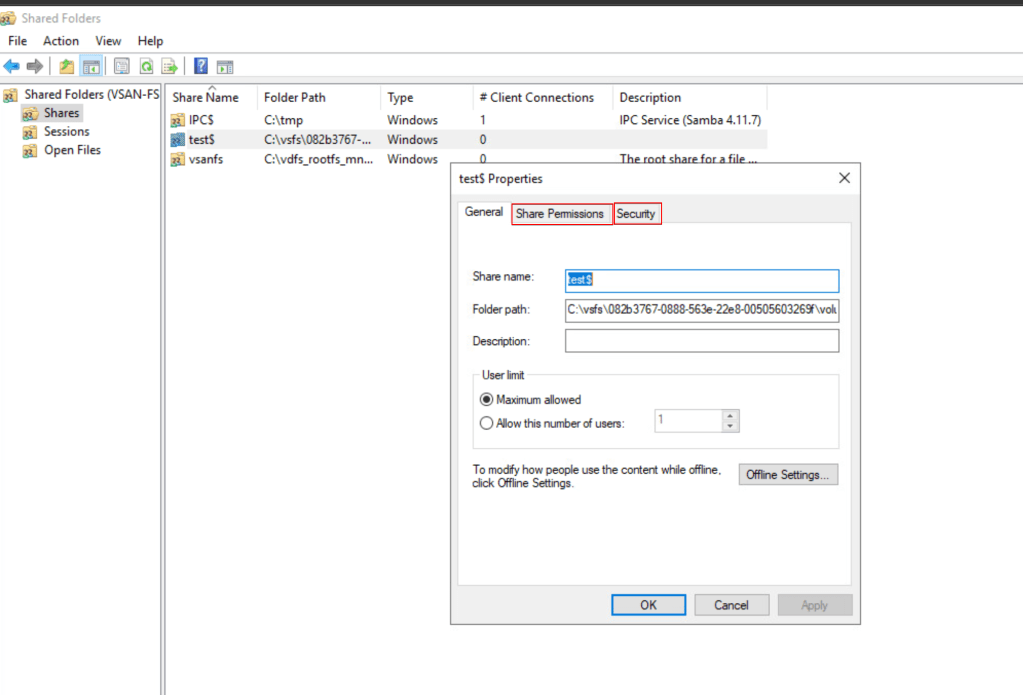
Task: Click the Export List toolbar icon
Action: (x=170, y=67)
